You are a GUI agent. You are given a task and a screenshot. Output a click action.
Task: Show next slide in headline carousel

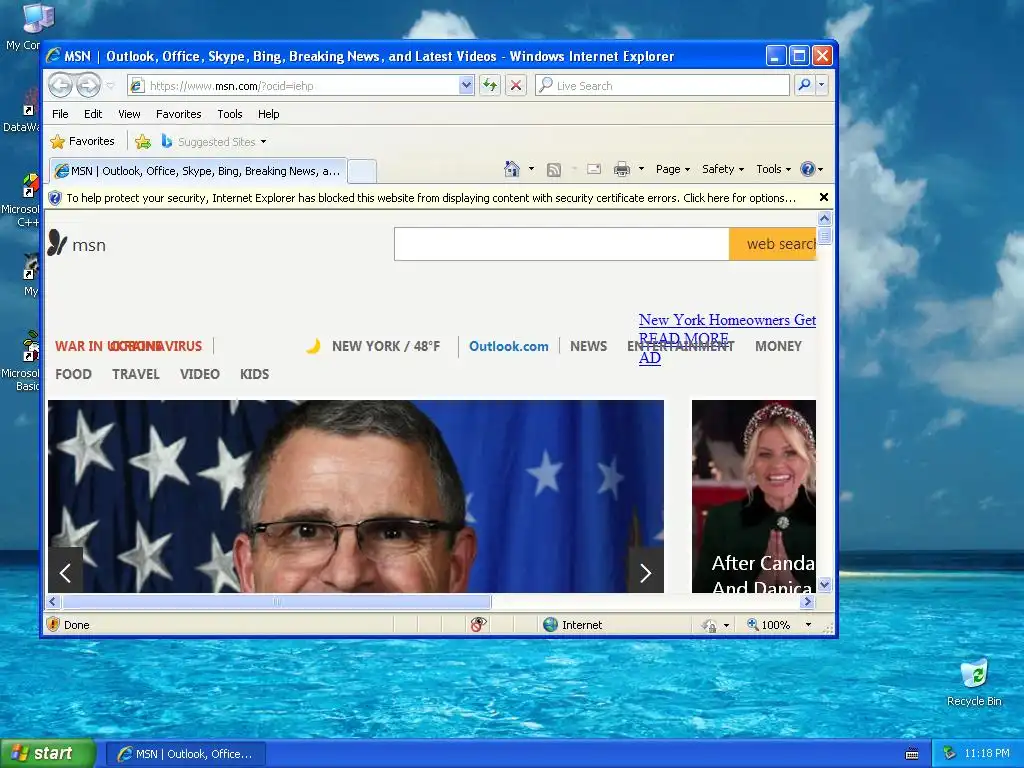645,571
